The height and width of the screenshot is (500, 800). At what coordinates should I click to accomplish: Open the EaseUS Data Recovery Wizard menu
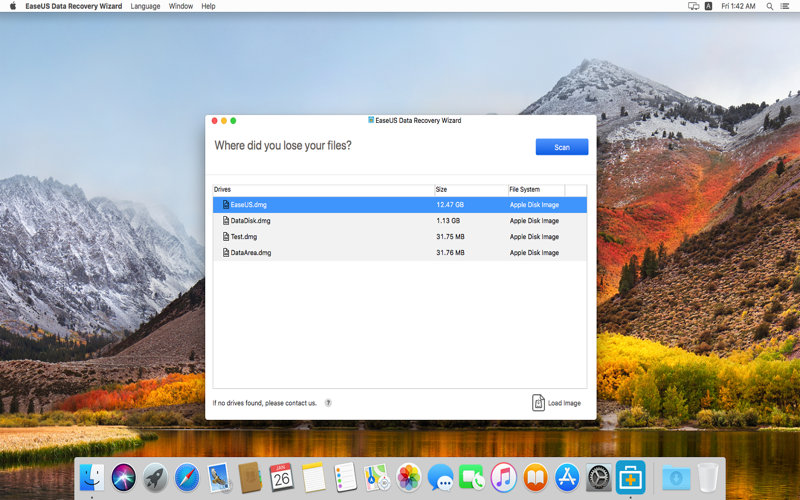coord(74,6)
